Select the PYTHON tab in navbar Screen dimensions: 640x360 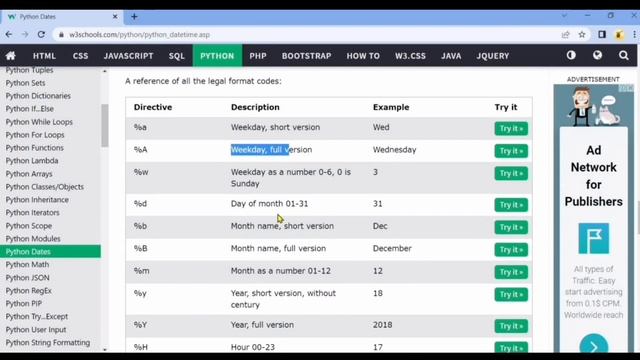tap(217, 56)
